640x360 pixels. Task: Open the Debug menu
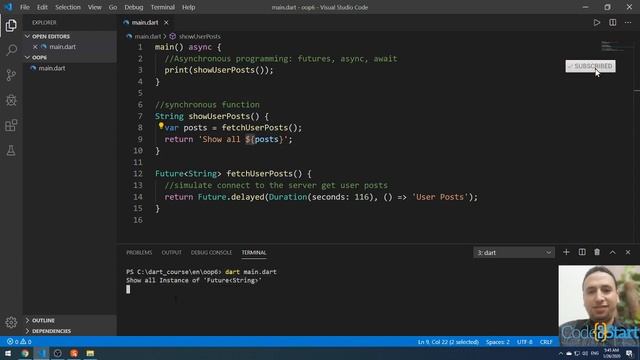(x=133, y=7)
